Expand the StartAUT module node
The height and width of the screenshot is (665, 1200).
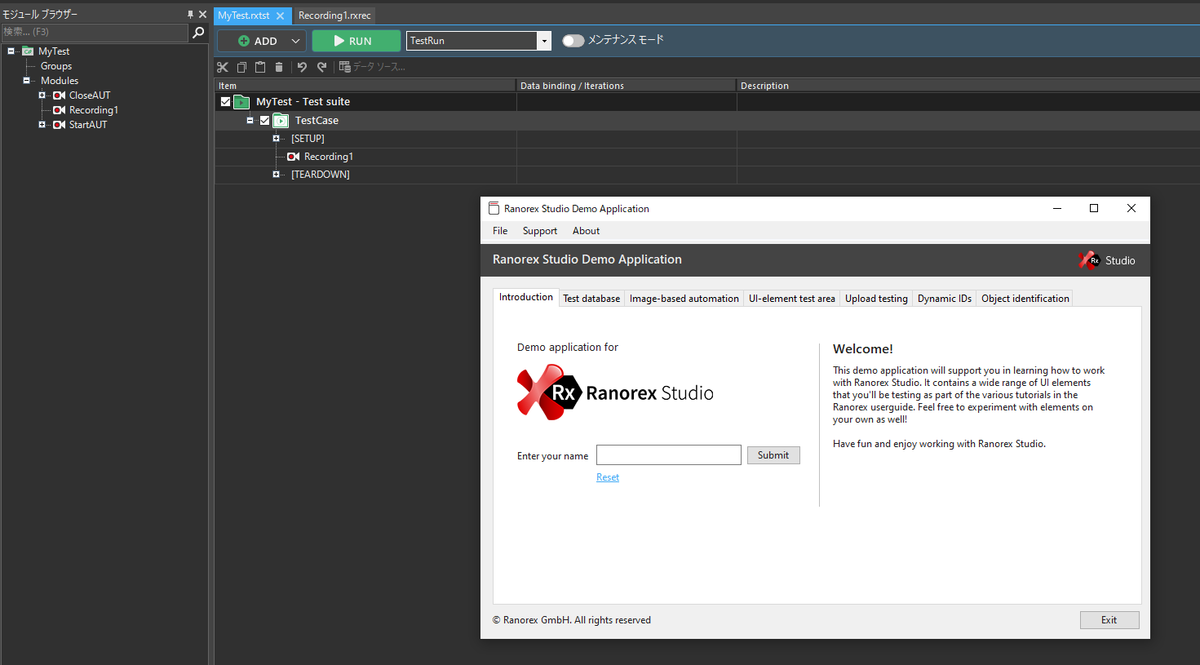(x=43, y=125)
